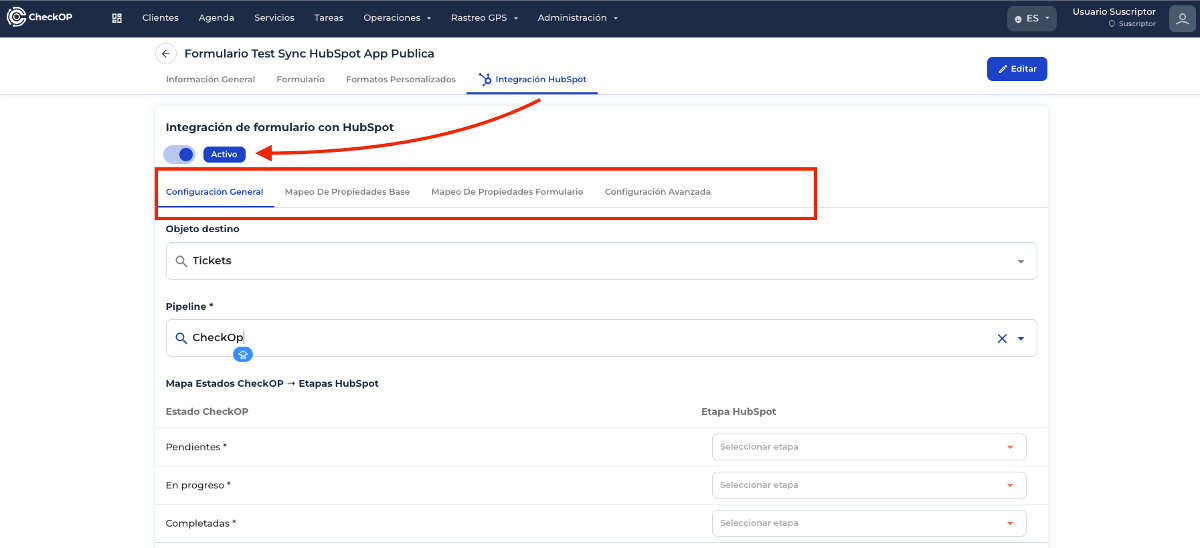Click the search icon in the Pipeline field
The height and width of the screenshot is (548, 1200).
coord(181,338)
